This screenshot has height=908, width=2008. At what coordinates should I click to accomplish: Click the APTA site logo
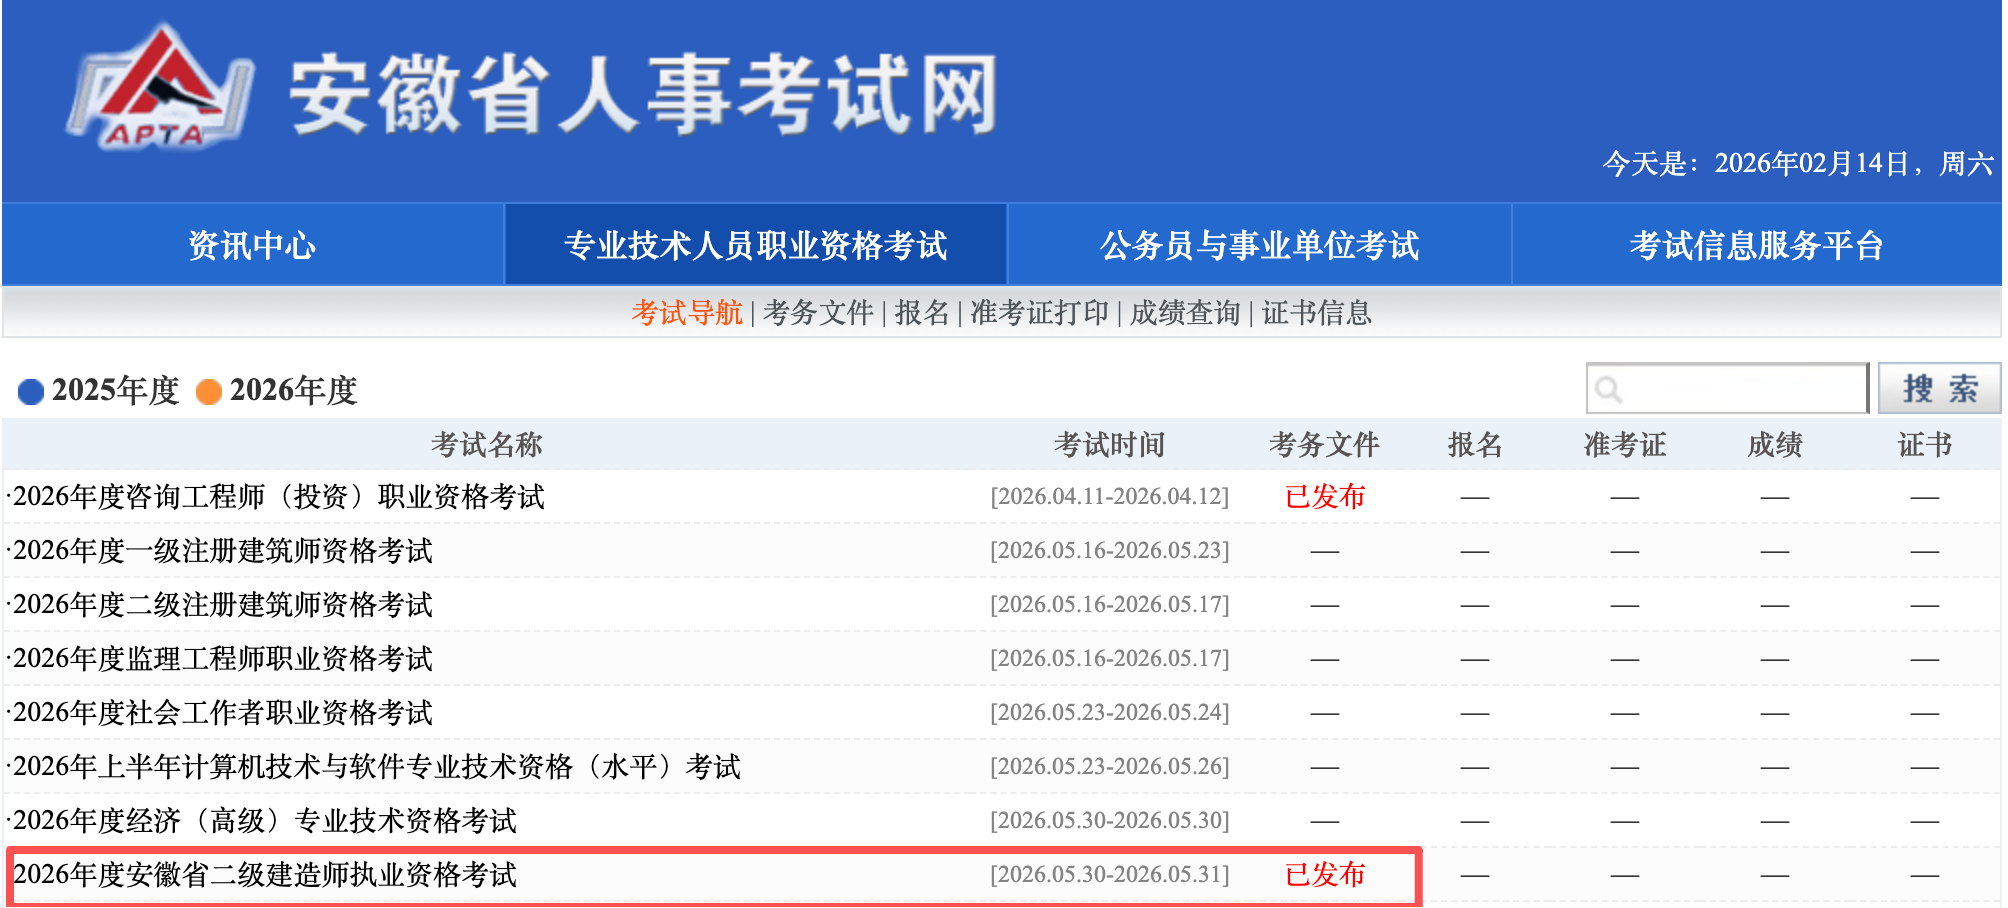tap(160, 90)
